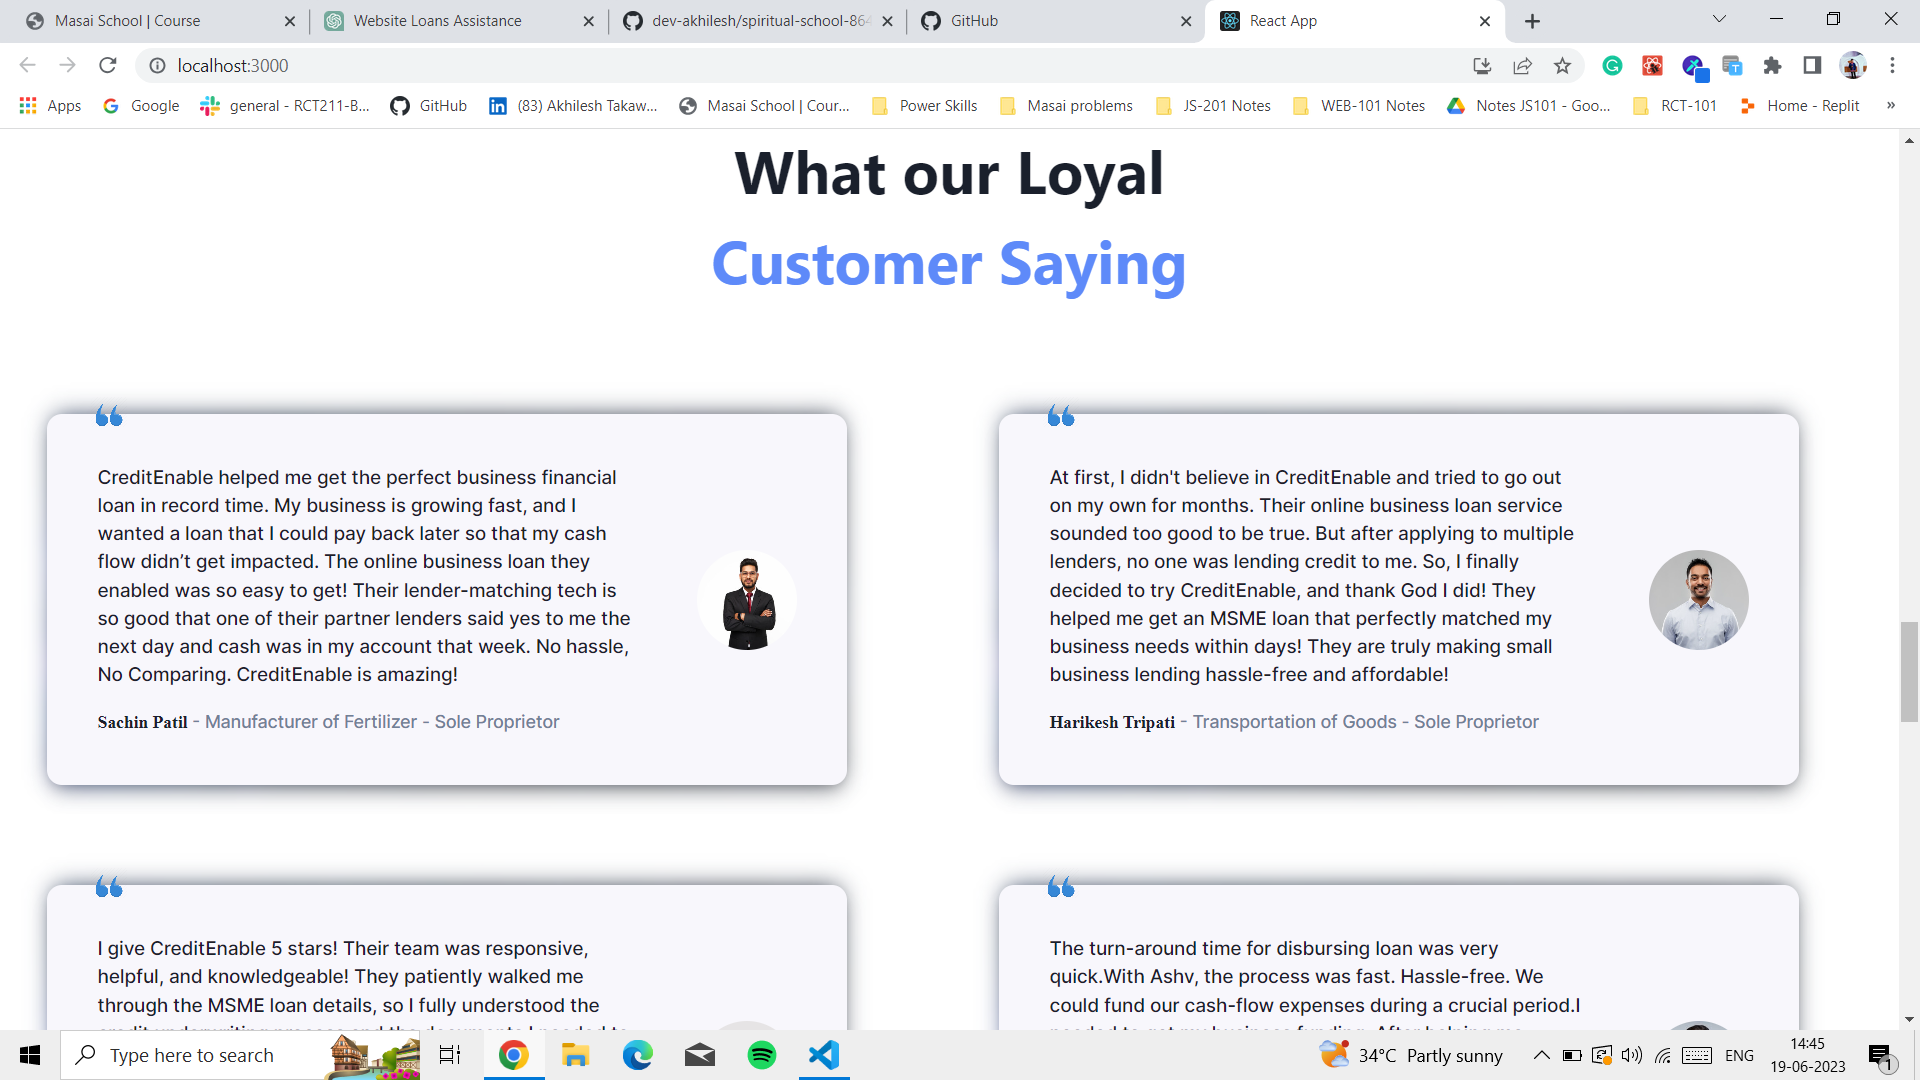
Task: Open Mail app from taskbar
Action: (700, 1055)
